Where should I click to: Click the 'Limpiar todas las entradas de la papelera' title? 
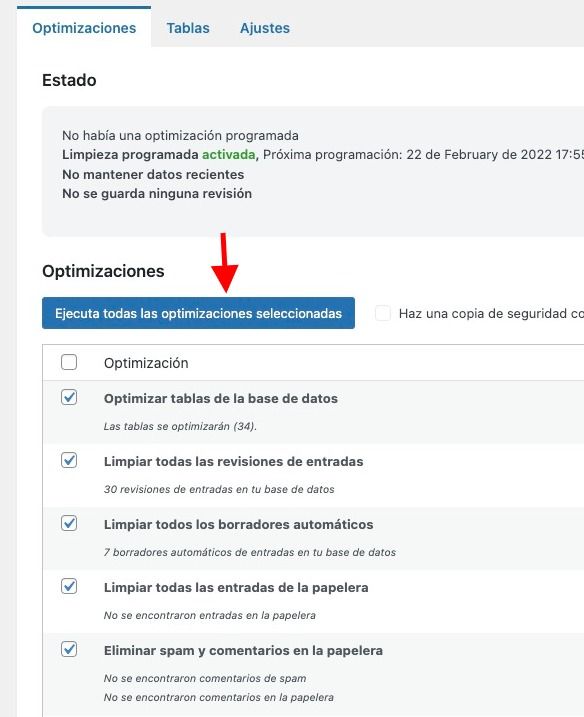pos(236,587)
